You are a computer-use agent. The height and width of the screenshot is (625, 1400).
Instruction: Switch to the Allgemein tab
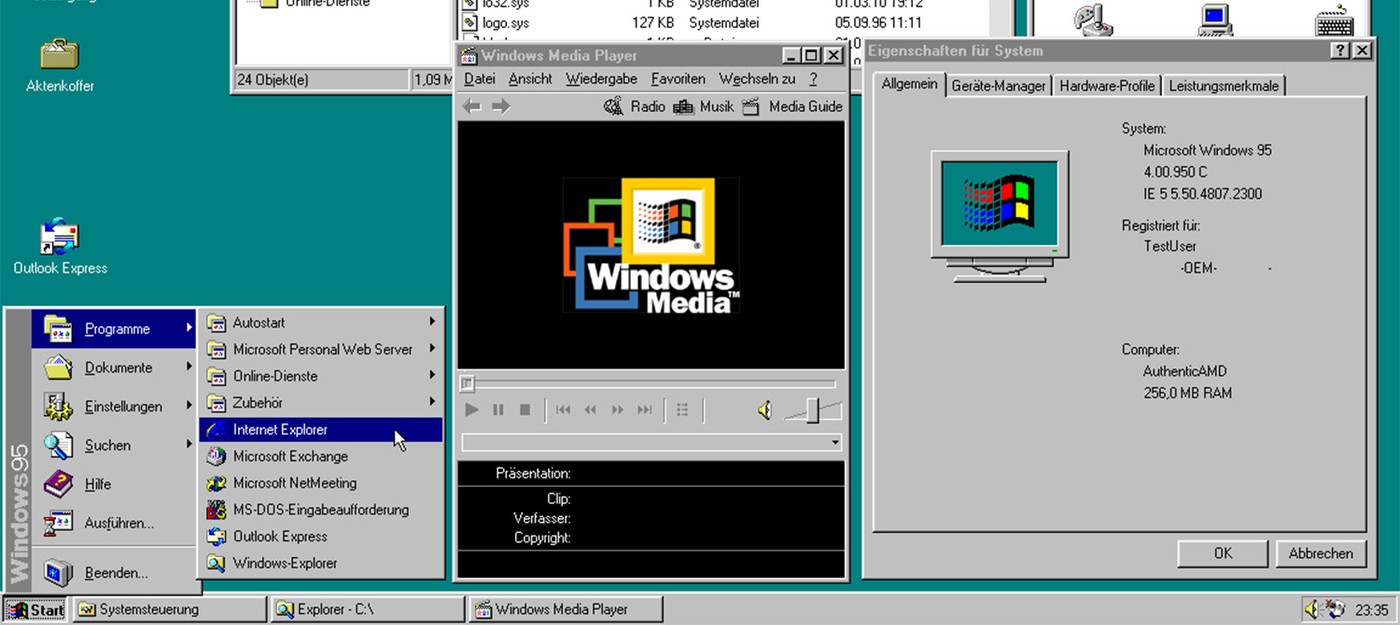coord(909,84)
